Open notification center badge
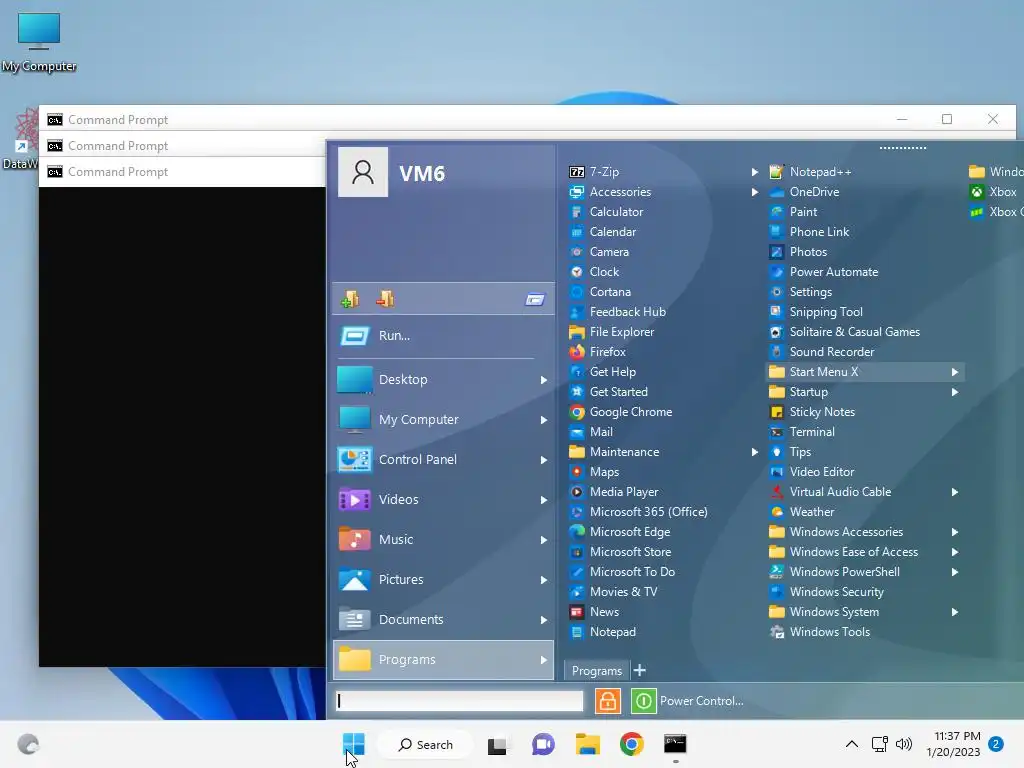Image resolution: width=1024 pixels, height=768 pixels. (x=996, y=744)
